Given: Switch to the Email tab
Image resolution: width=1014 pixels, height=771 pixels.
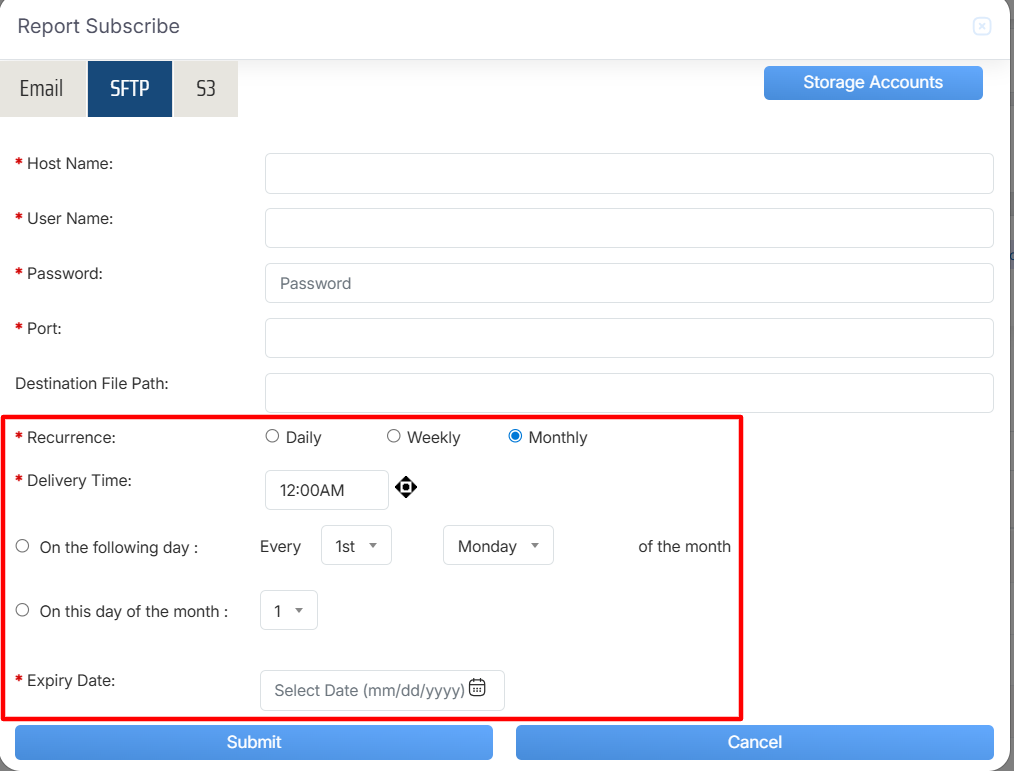Looking at the screenshot, I should click(x=42, y=89).
